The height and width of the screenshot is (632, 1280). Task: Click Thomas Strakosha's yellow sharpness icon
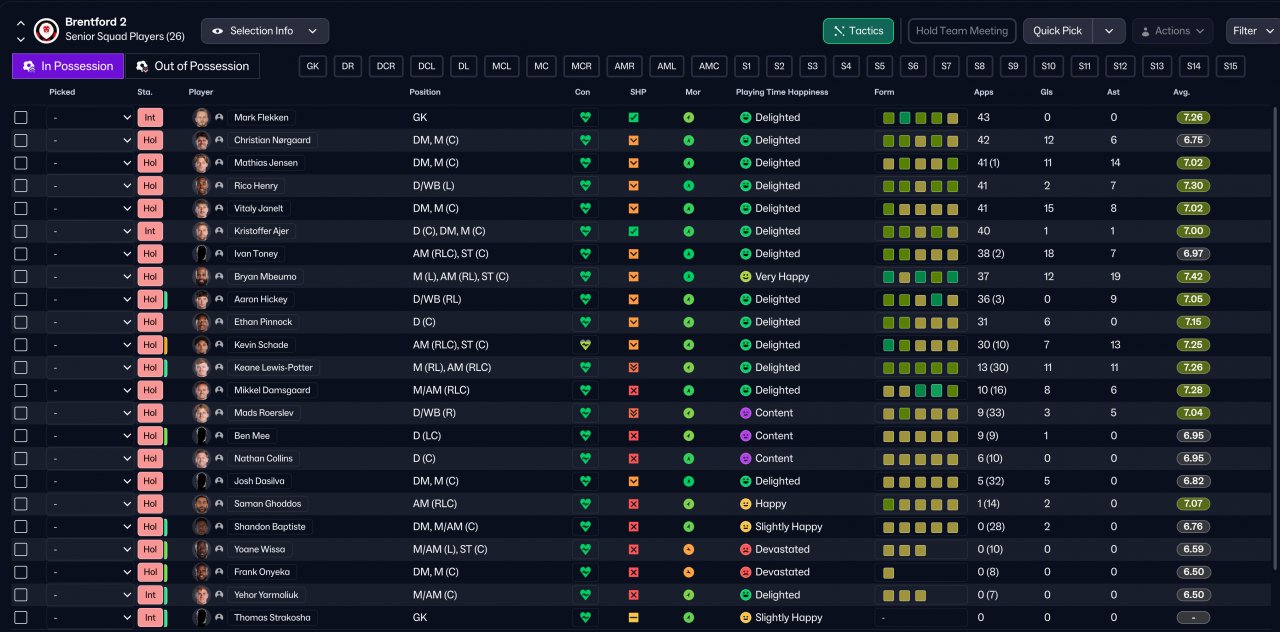(633, 618)
